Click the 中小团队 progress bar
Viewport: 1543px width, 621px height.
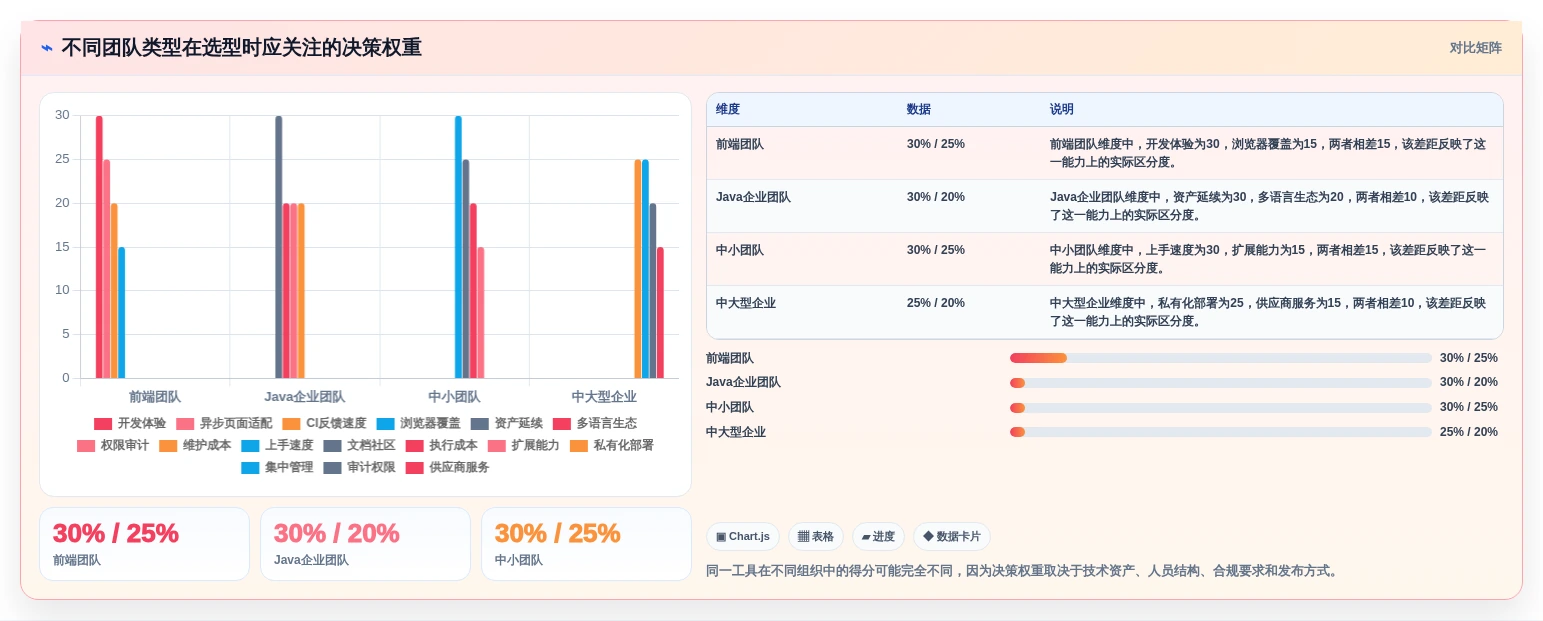click(x=1221, y=407)
